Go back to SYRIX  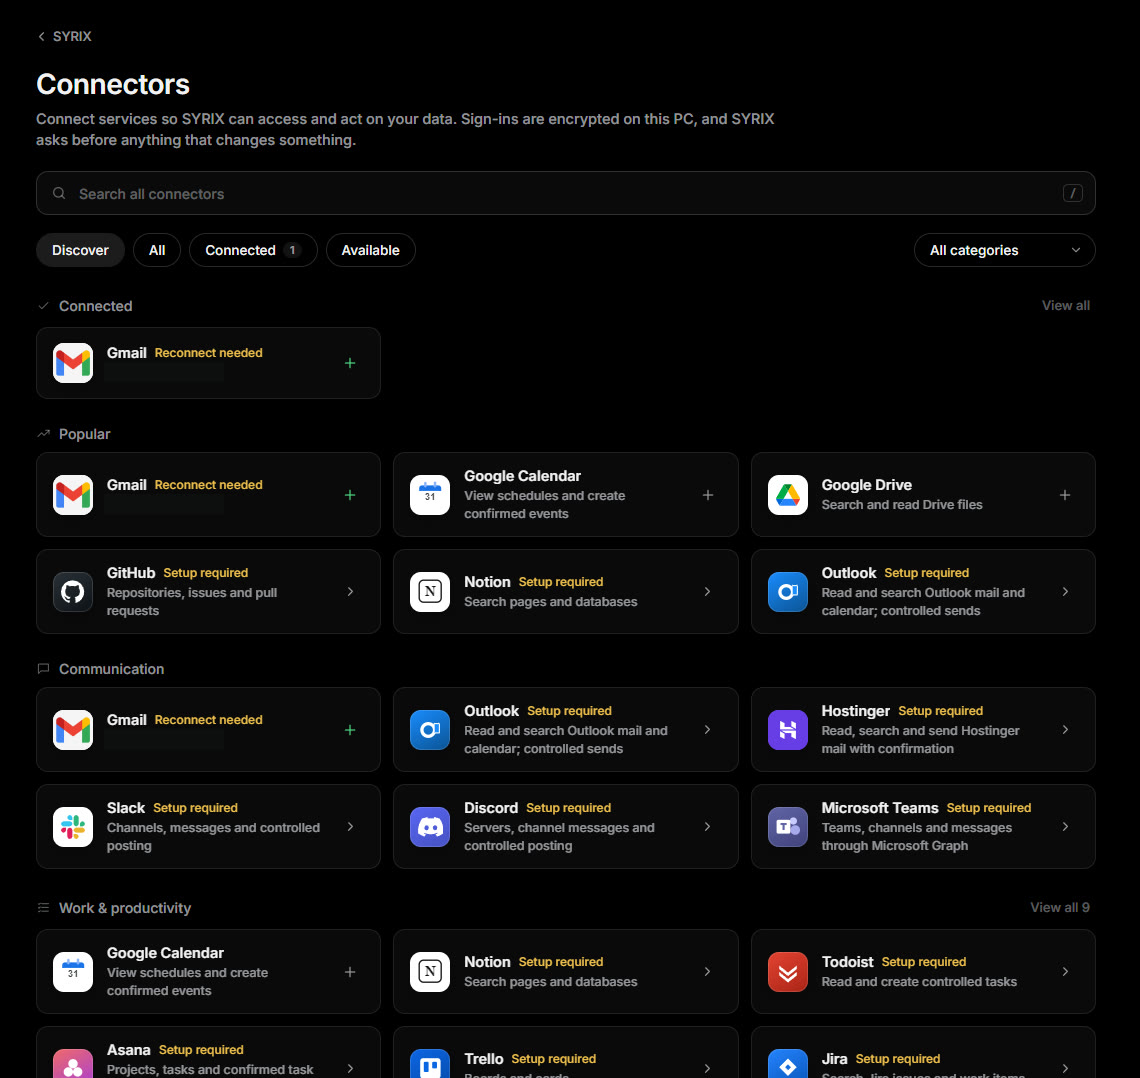pyautogui.click(x=64, y=36)
